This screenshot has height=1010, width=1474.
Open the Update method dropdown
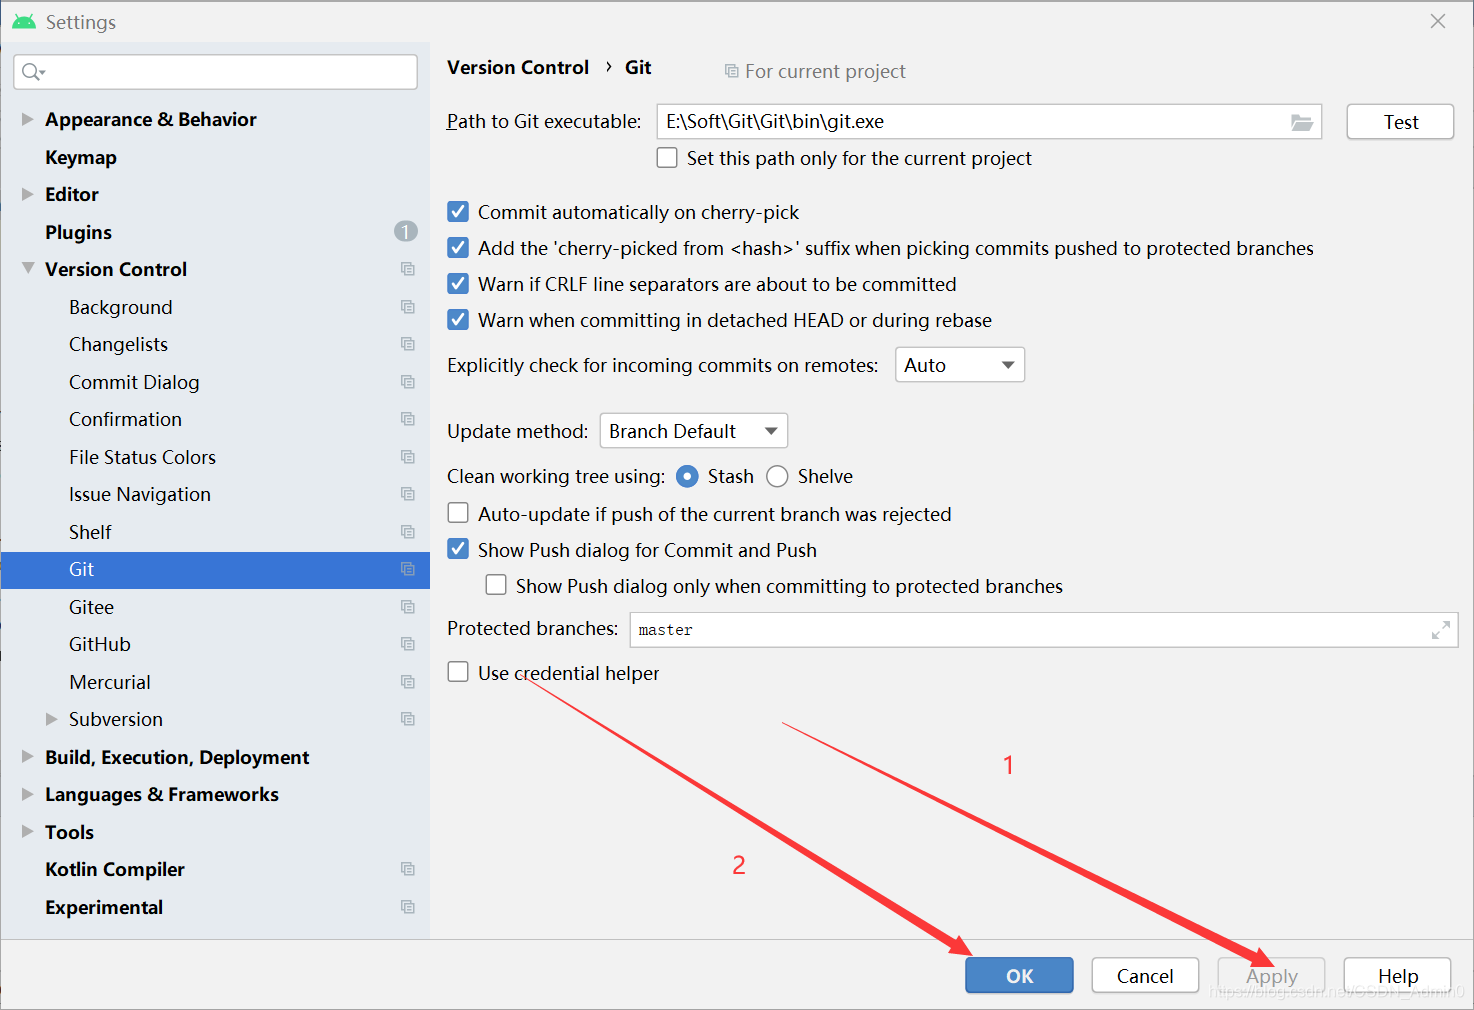coord(693,430)
